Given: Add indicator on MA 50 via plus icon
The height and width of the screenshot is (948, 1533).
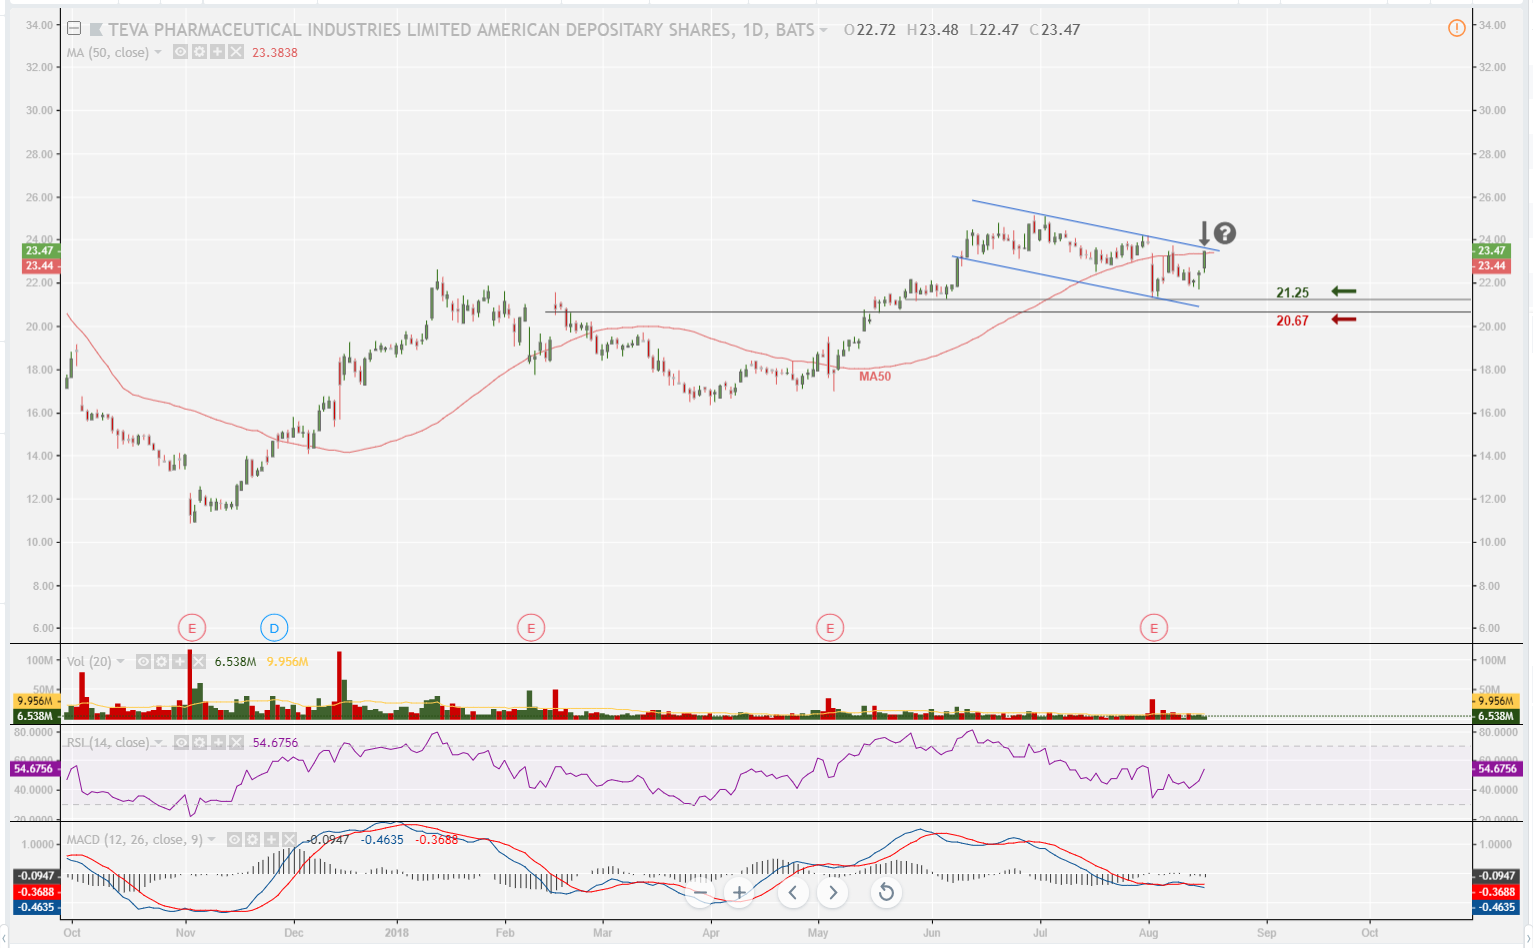Looking at the screenshot, I should pos(217,52).
